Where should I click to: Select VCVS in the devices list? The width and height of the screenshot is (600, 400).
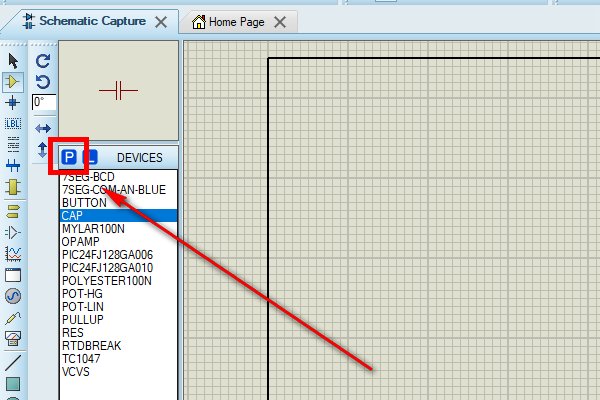[x=119, y=372]
